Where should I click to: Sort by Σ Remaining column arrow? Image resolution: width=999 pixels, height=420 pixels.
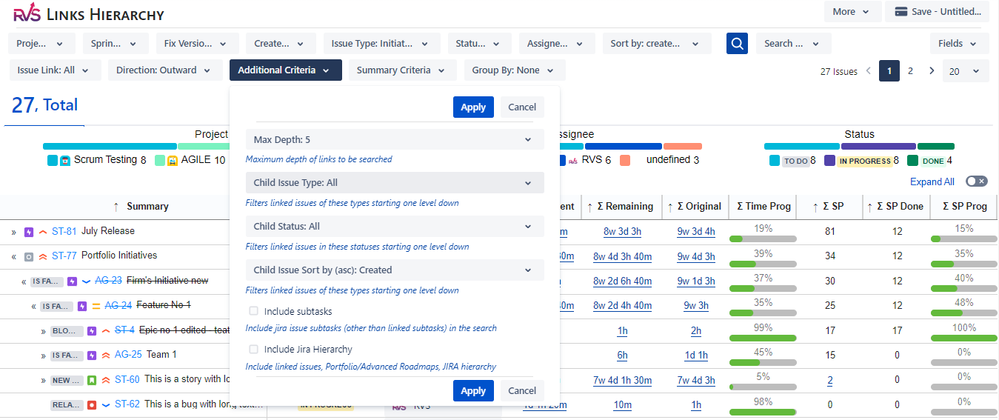pyautogui.click(x=590, y=206)
